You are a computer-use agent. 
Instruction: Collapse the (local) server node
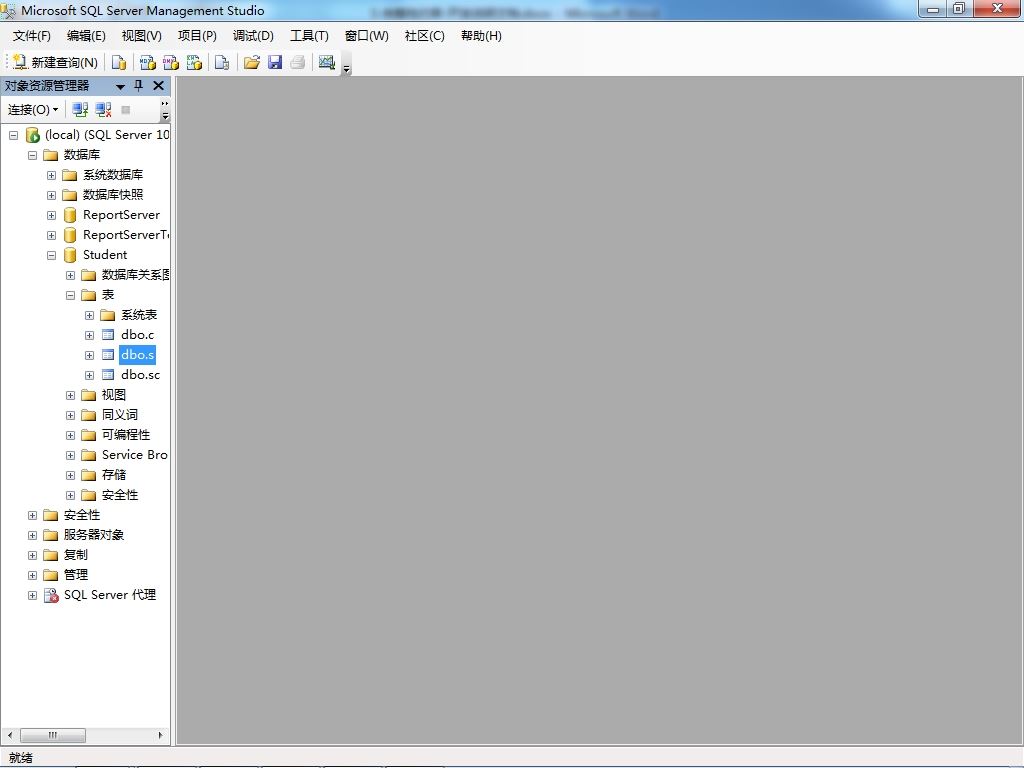tap(13, 135)
